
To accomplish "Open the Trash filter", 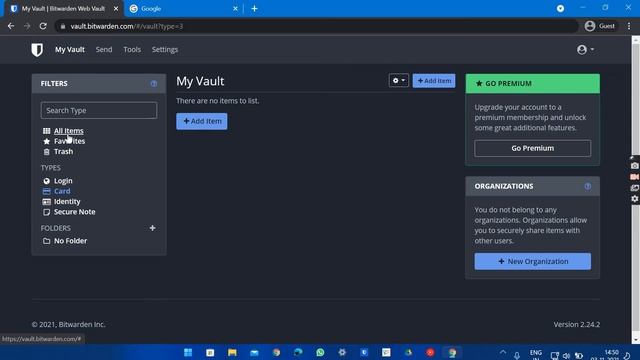I will click(x=63, y=151).
